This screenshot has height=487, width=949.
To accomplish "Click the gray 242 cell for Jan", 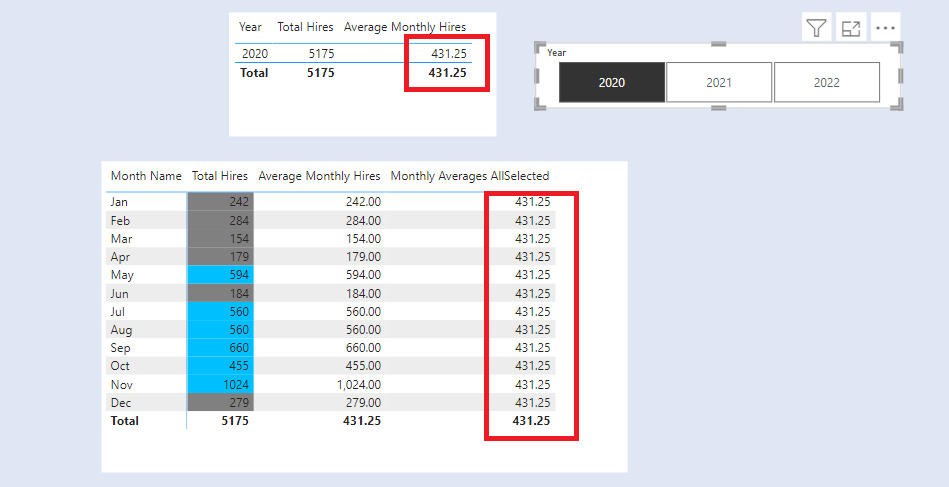I will pyautogui.click(x=220, y=202).
